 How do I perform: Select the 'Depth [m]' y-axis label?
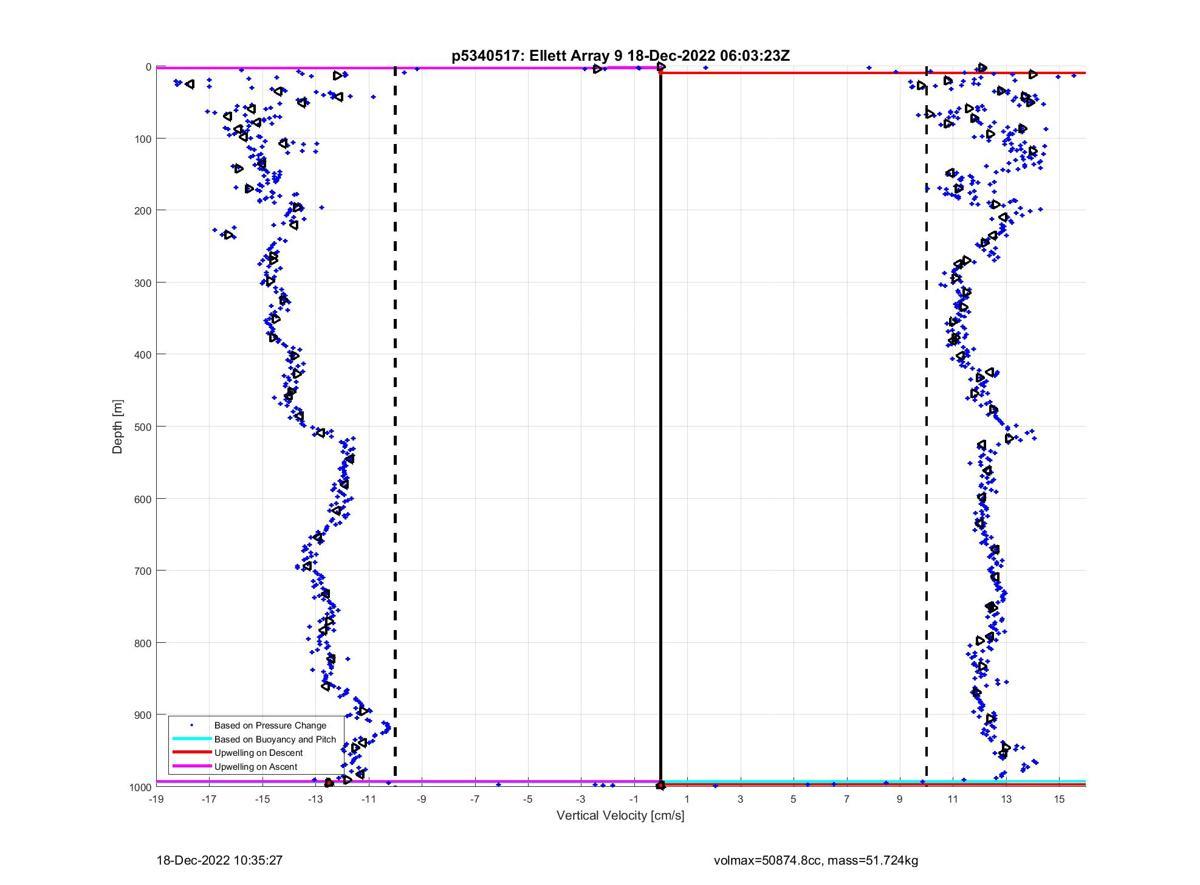click(118, 427)
